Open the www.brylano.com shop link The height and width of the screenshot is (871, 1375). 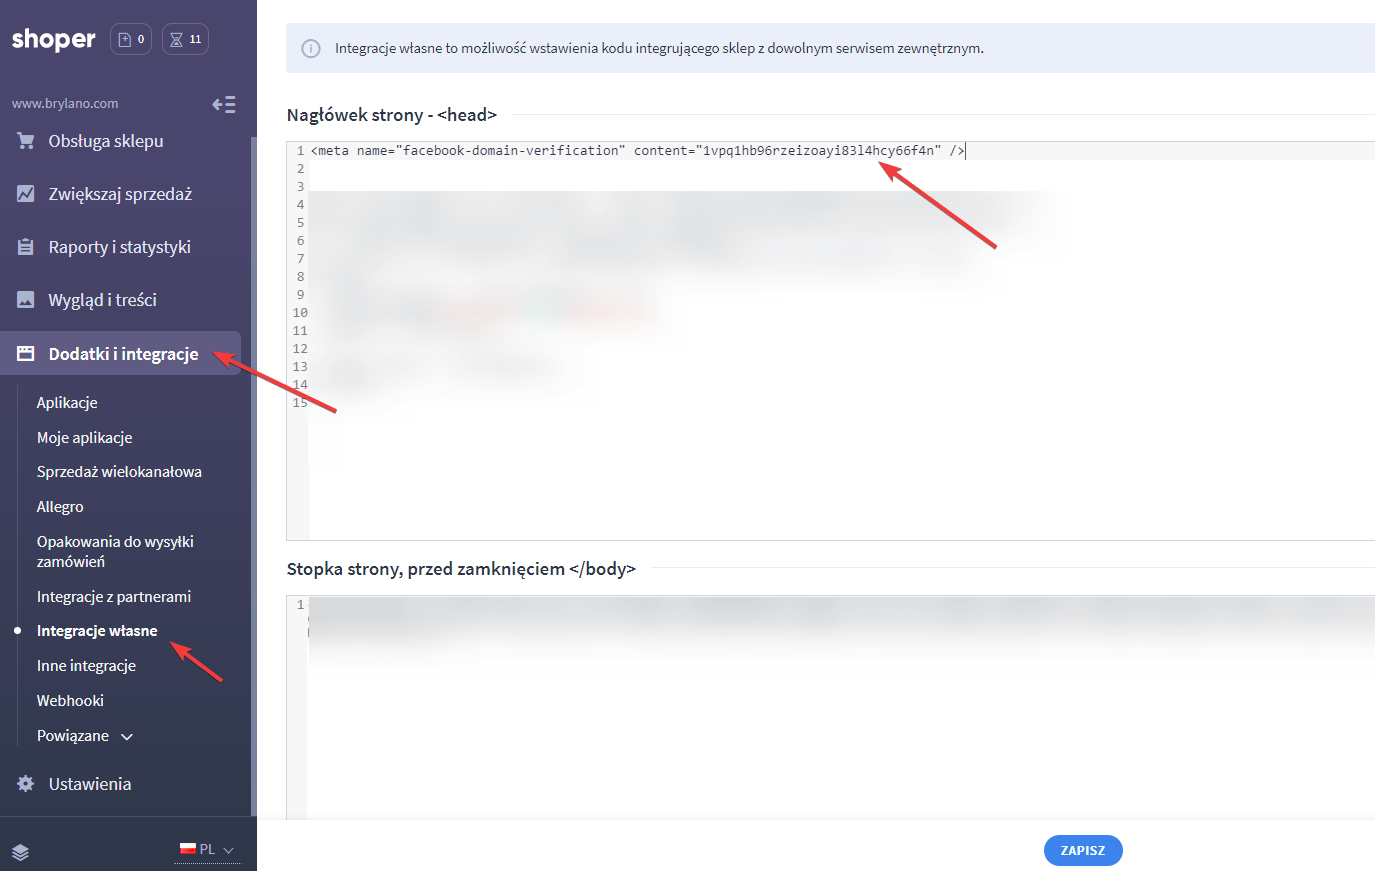tap(65, 104)
